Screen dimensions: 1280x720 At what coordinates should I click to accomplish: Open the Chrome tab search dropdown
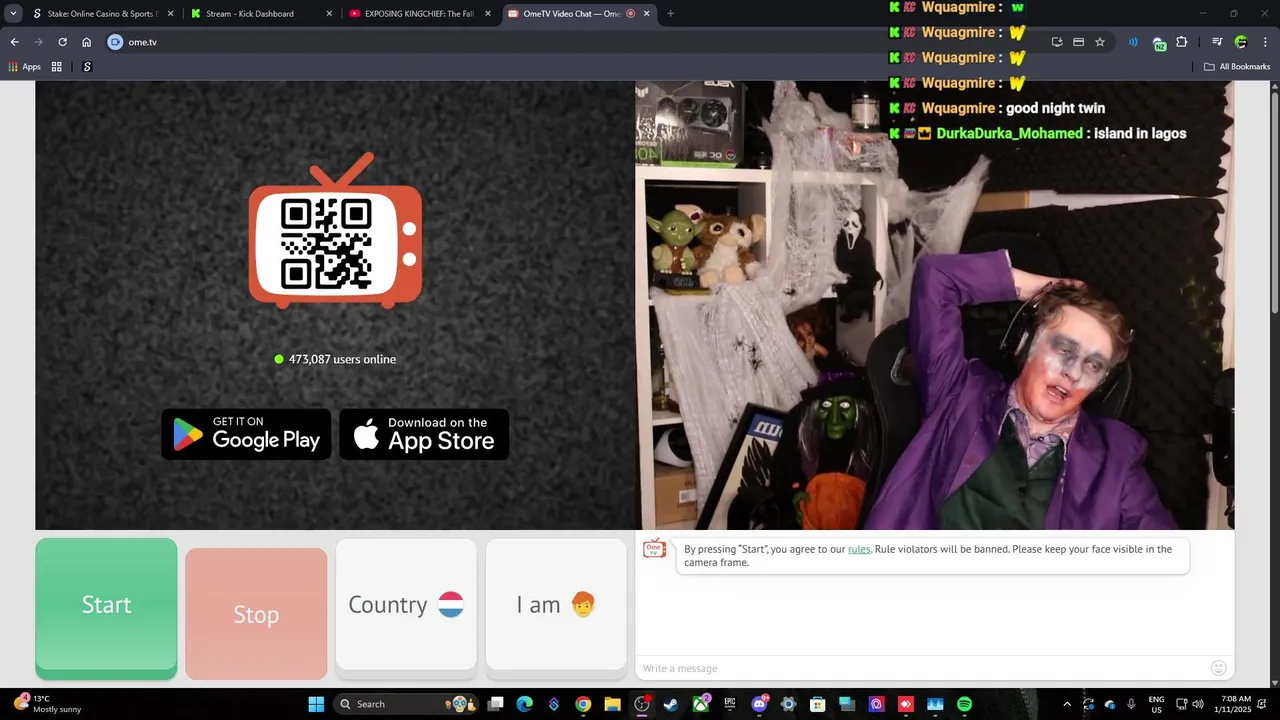pos(13,13)
